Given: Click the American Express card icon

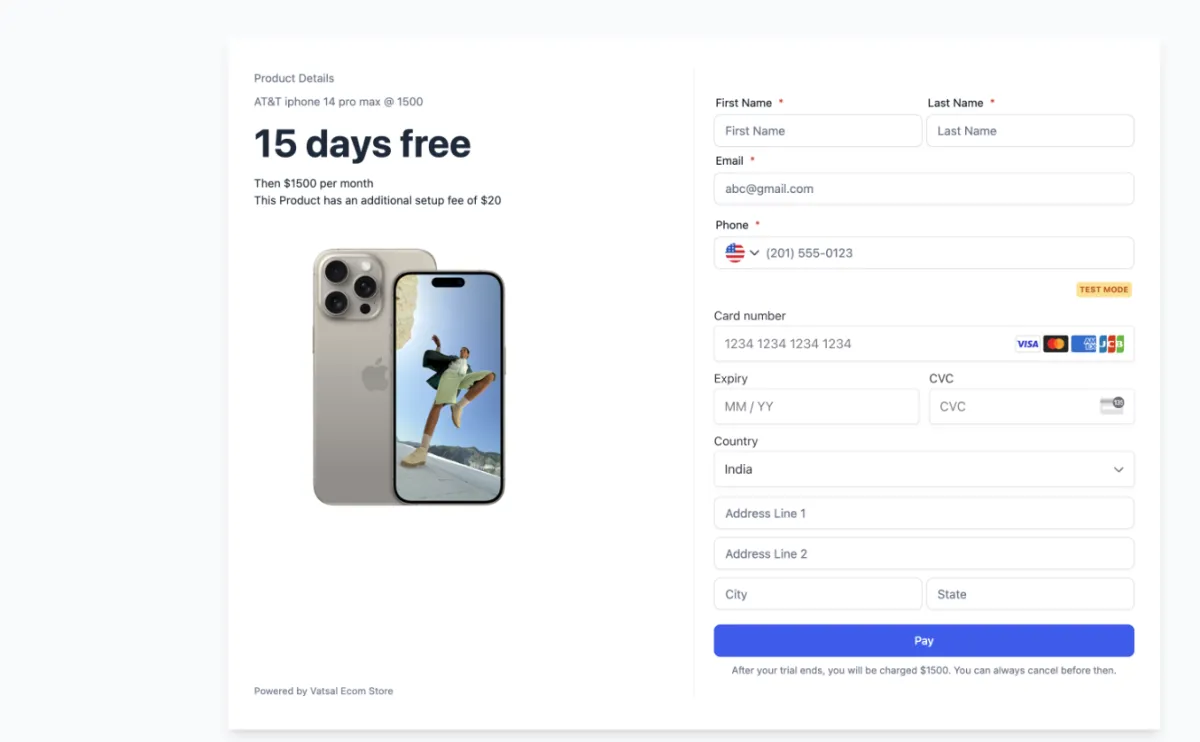Looking at the screenshot, I should tap(1083, 344).
